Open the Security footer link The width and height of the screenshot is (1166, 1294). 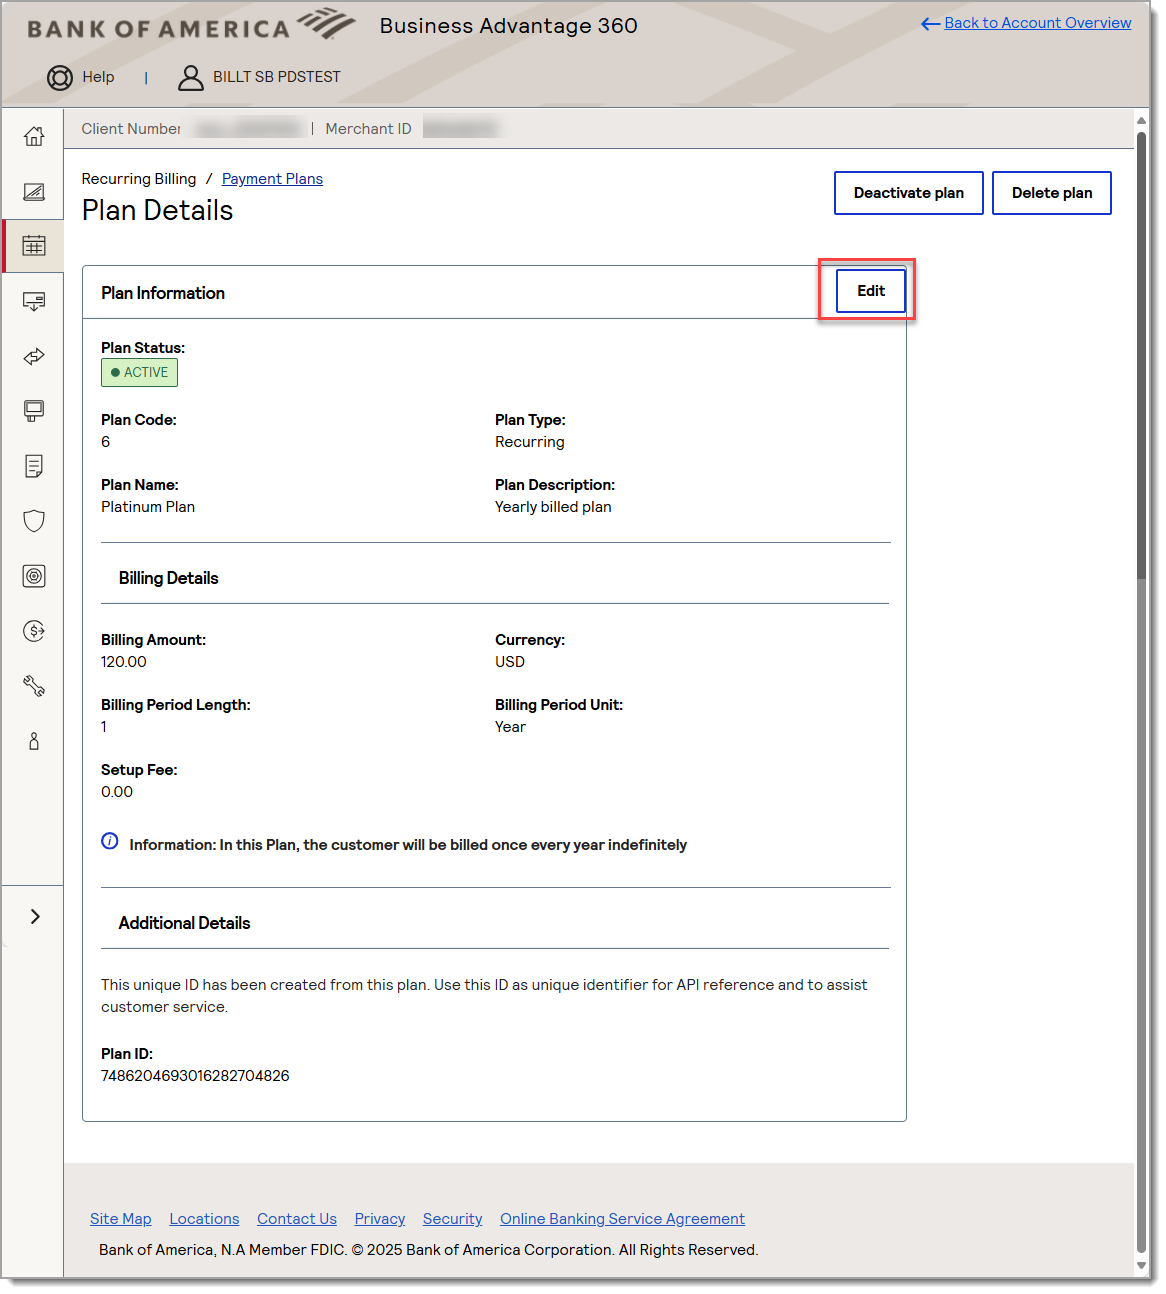point(453,1219)
